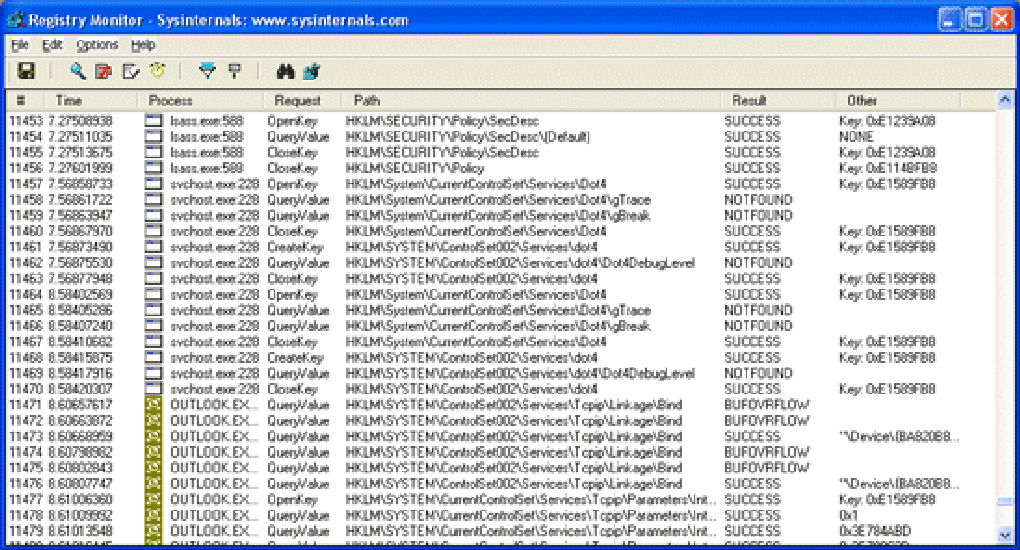Click the Regedit jump toolbar icon
1020x550 pixels.
tap(312, 71)
